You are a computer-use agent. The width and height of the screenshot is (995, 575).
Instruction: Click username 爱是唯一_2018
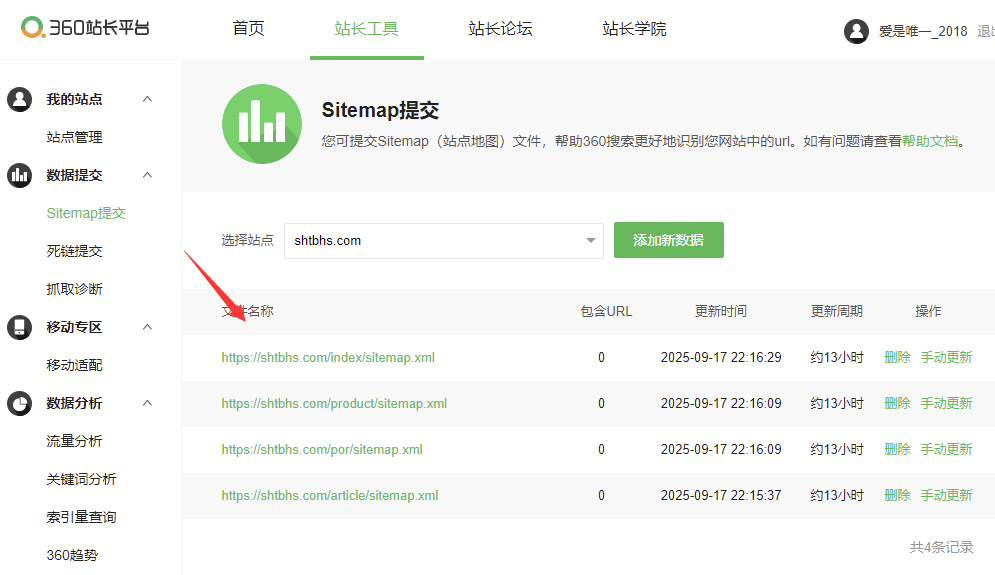[923, 31]
